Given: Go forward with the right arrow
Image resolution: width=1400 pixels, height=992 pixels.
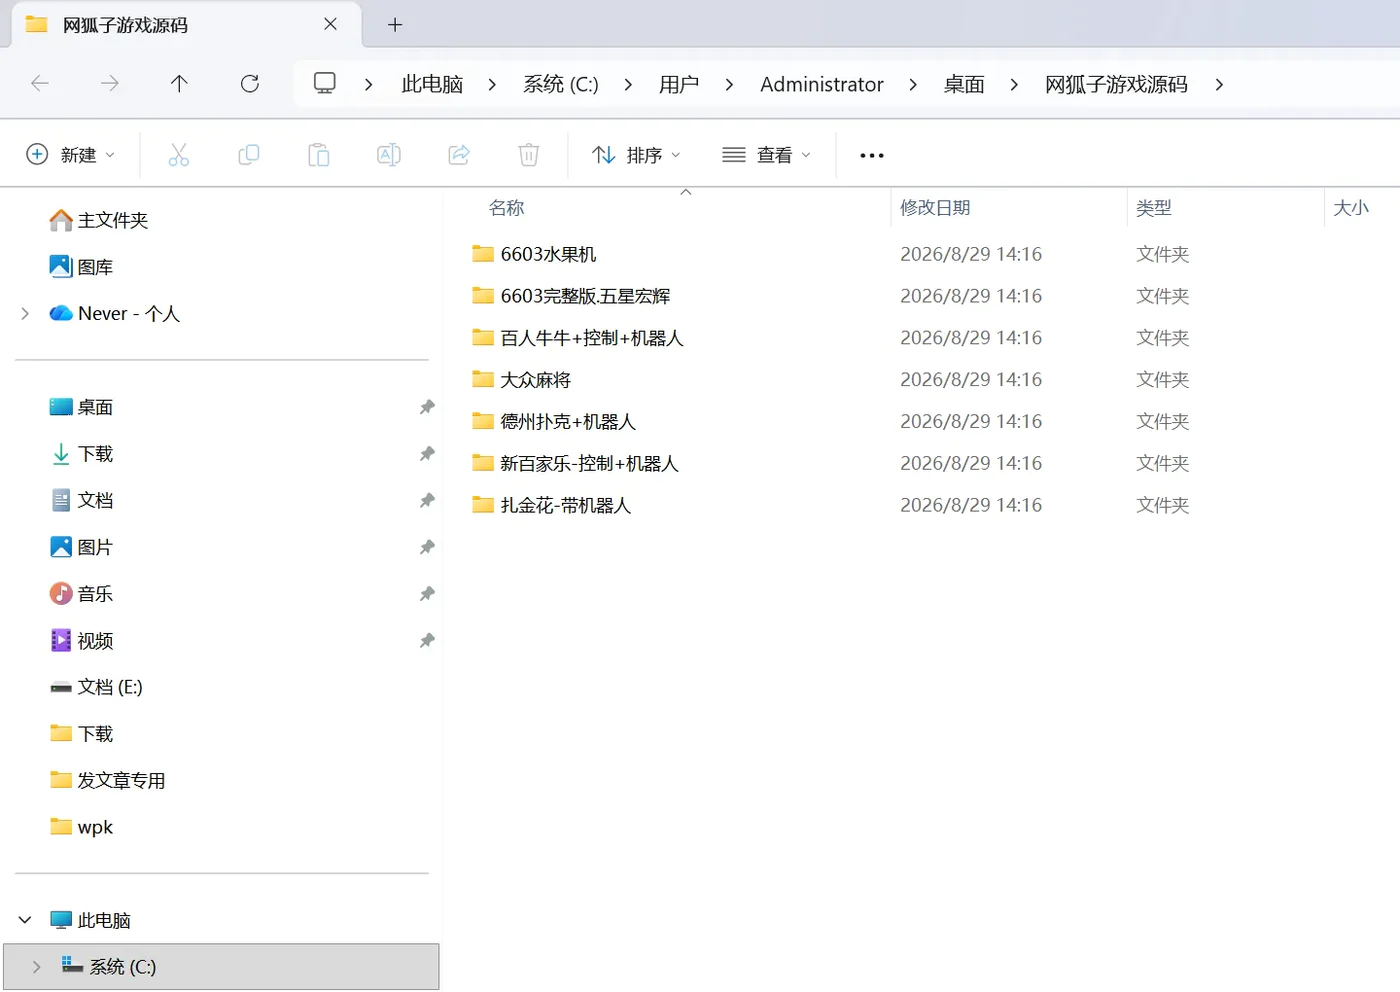Looking at the screenshot, I should [110, 84].
